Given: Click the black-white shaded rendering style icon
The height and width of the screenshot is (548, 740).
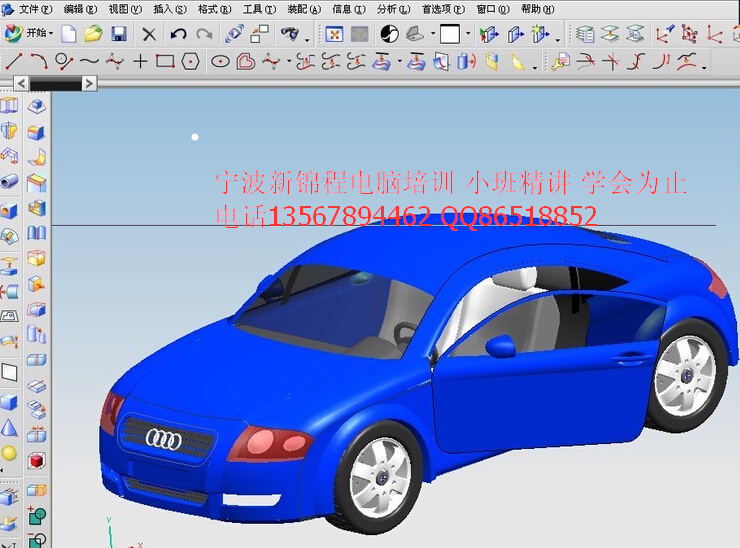Looking at the screenshot, I should tap(389, 34).
